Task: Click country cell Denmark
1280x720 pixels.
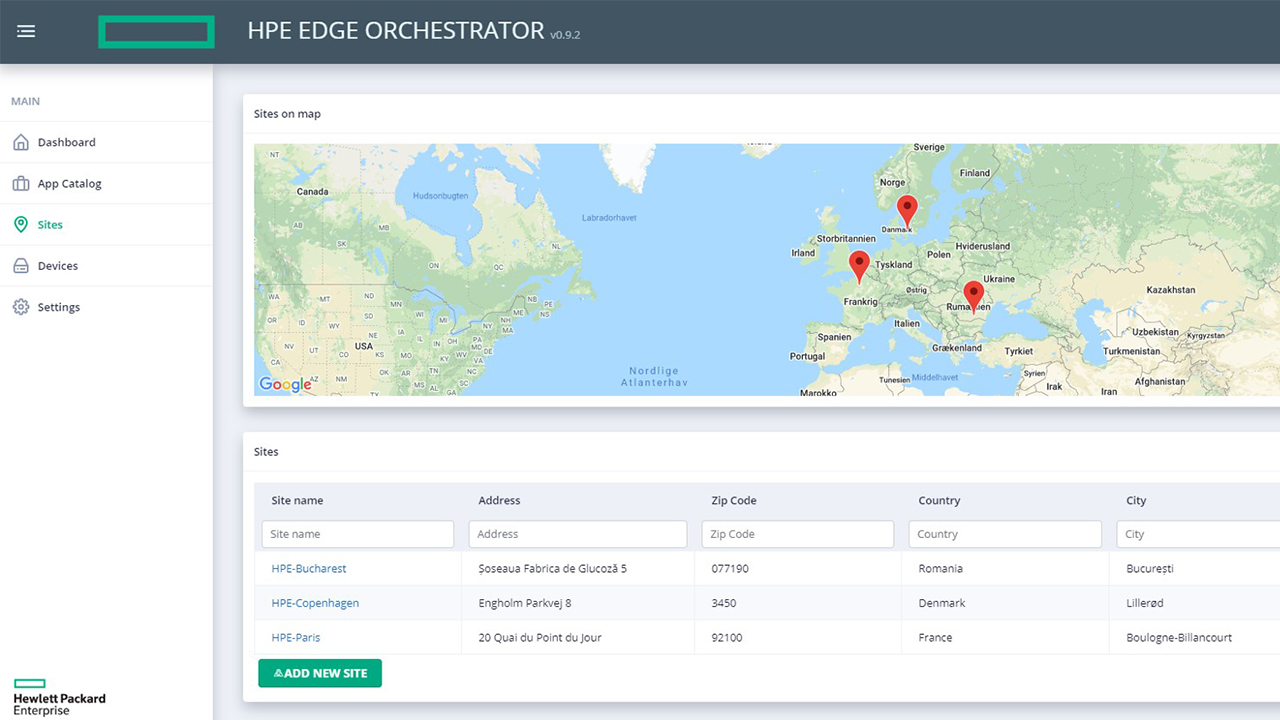Action: (x=942, y=603)
